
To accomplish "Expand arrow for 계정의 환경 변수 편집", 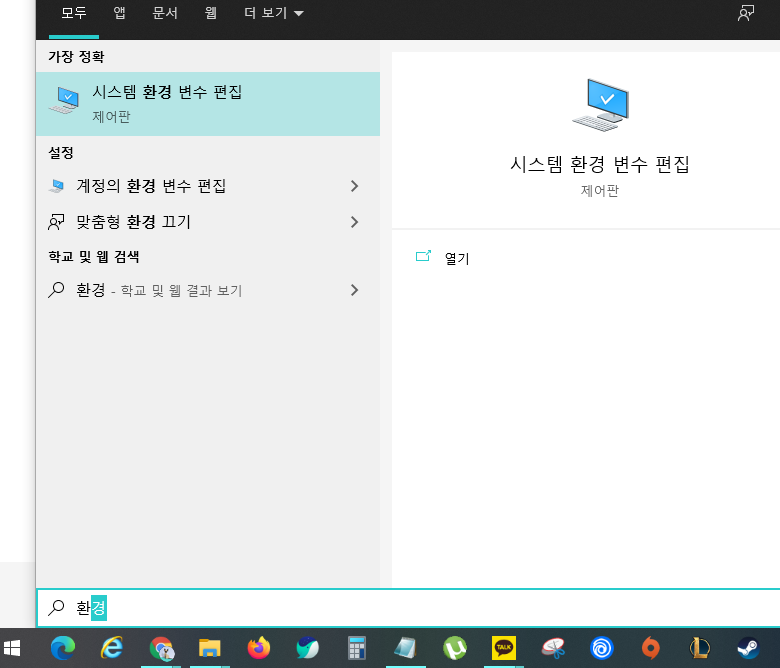I will point(354,186).
